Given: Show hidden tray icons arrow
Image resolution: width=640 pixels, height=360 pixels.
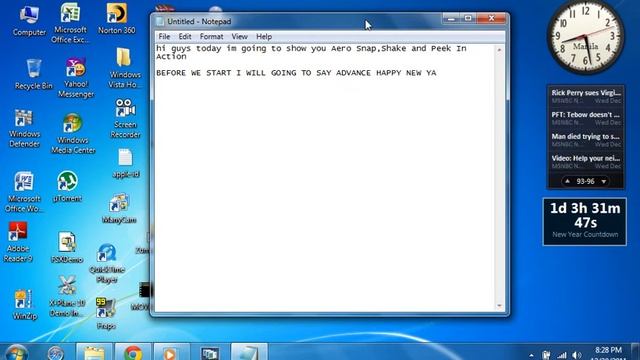Looking at the screenshot, I should point(531,356).
